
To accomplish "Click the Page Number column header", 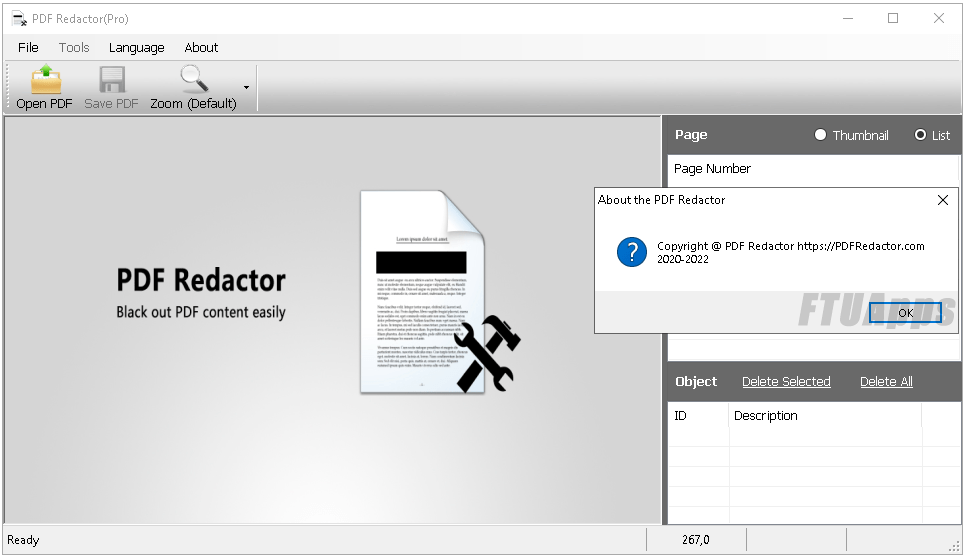I will [x=712, y=169].
